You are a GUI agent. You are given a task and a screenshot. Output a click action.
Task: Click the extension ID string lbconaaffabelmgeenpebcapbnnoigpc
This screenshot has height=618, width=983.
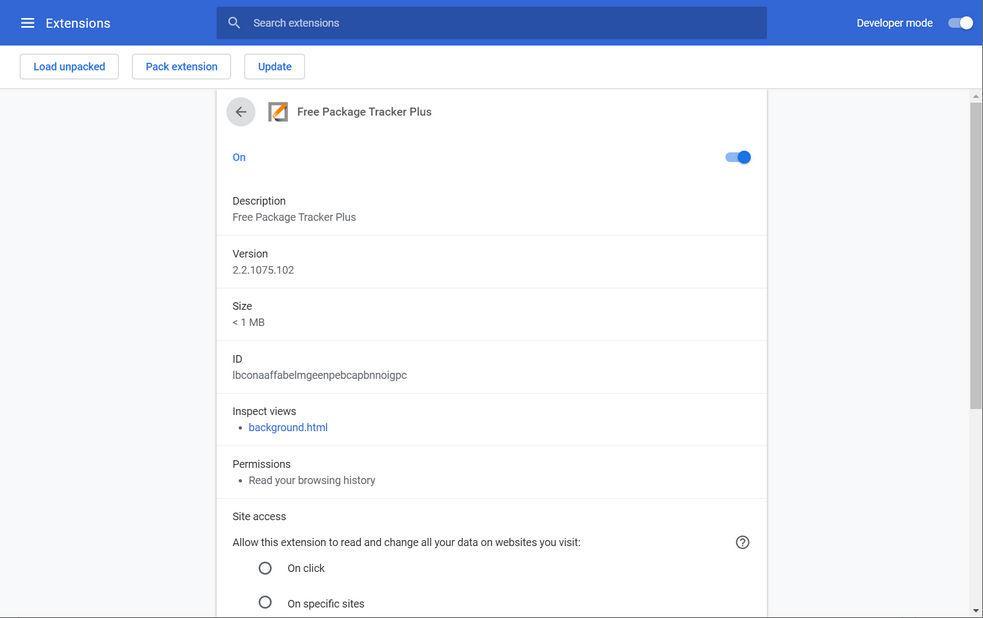click(320, 375)
